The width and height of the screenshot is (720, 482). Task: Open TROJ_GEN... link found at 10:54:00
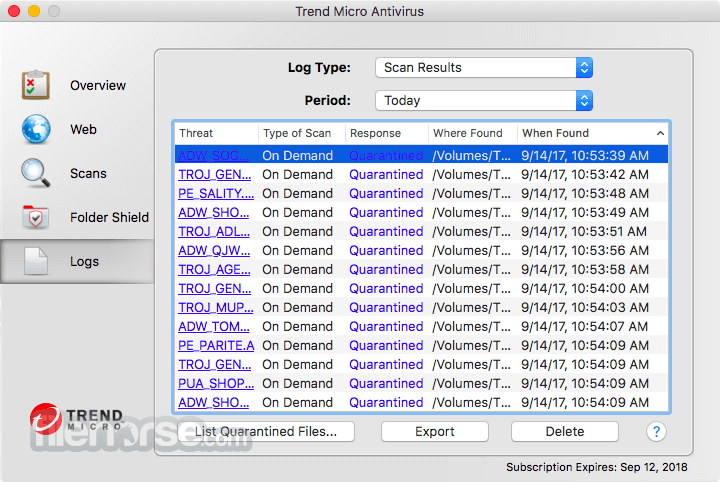tap(214, 288)
